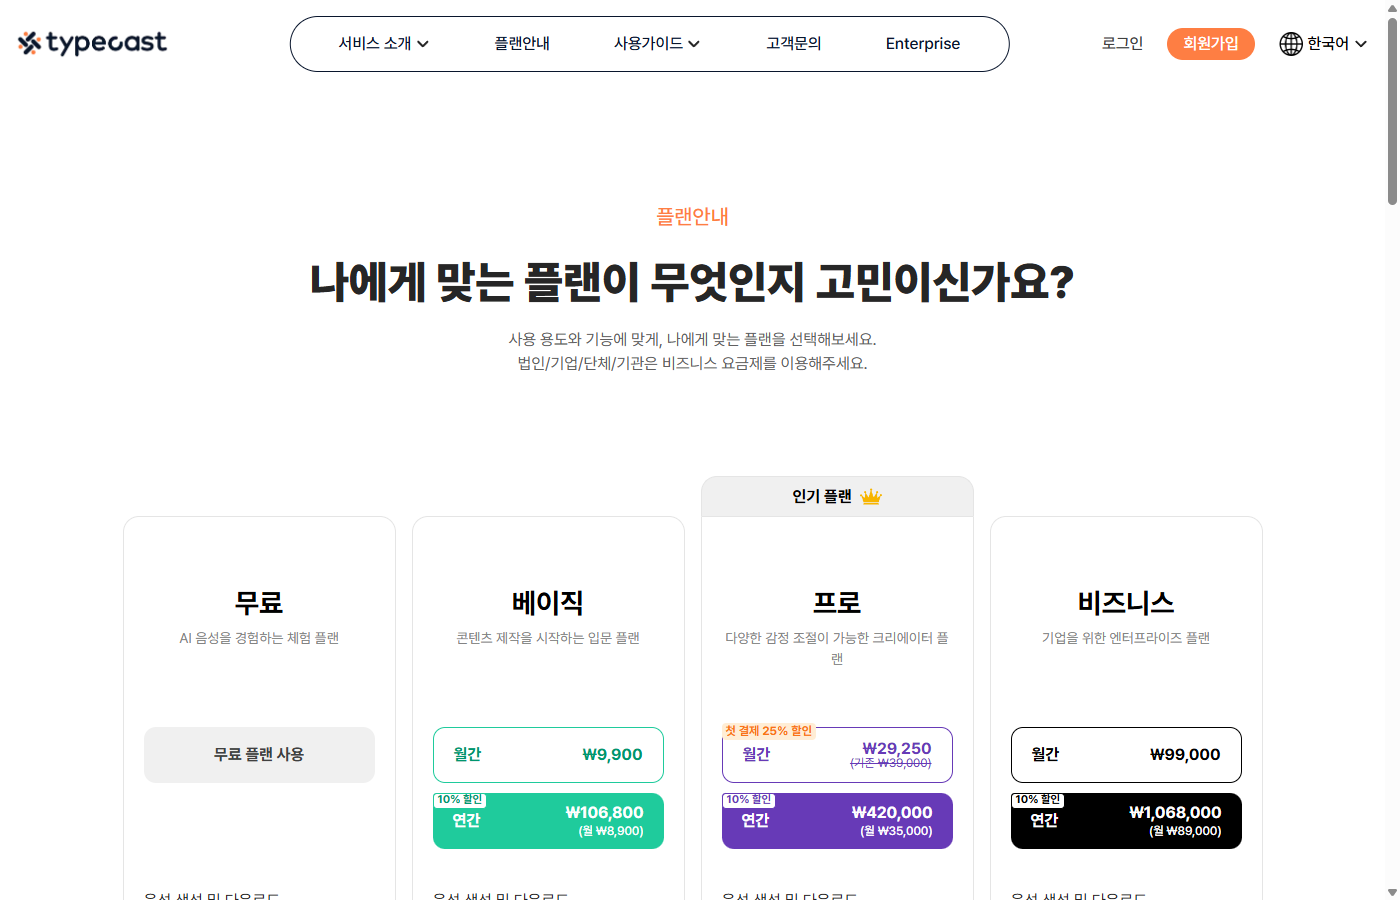The width and height of the screenshot is (1400, 900).
Task: Click the crown icon on 인기 플랜 badge
Action: (869, 495)
